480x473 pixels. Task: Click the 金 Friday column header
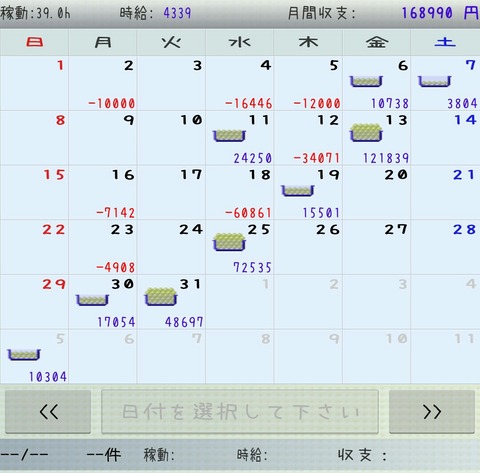coord(377,42)
